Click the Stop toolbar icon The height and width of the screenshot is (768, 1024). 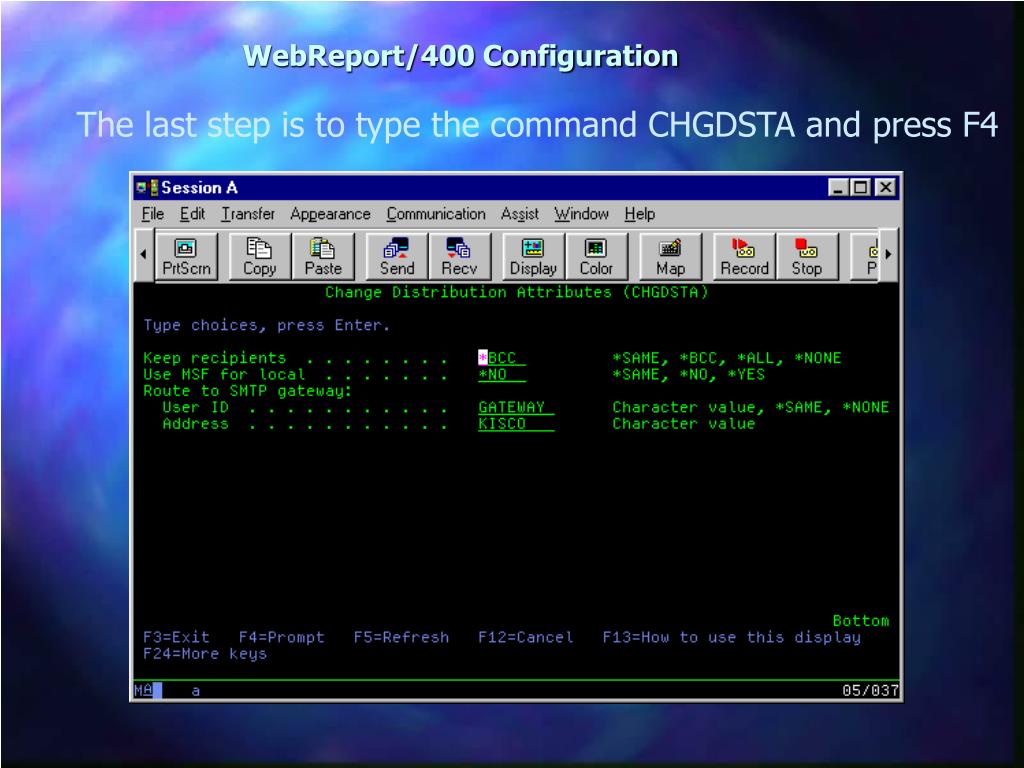tap(807, 257)
